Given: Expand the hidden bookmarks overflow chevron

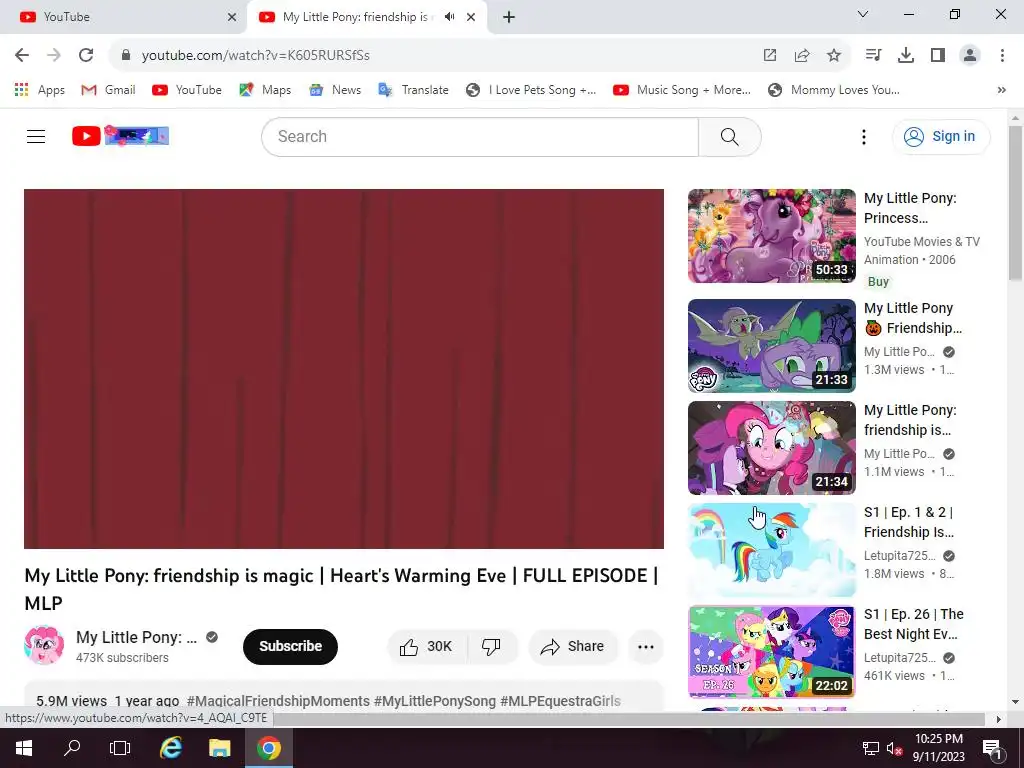Looking at the screenshot, I should 1001,90.
